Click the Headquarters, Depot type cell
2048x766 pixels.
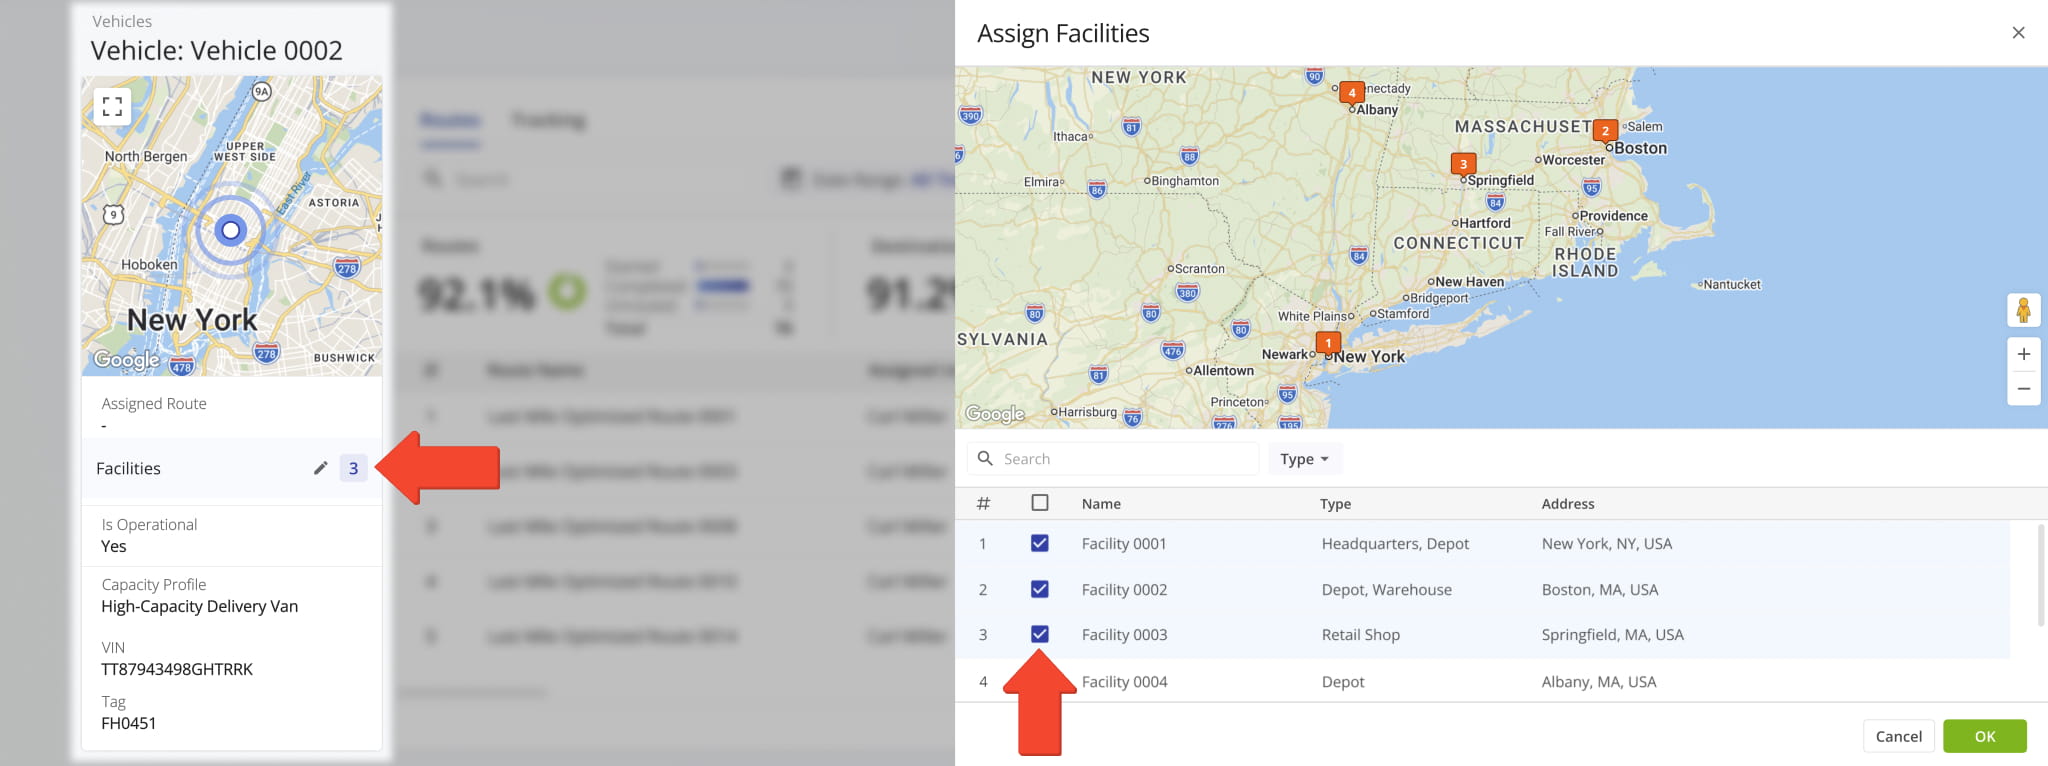(1395, 544)
